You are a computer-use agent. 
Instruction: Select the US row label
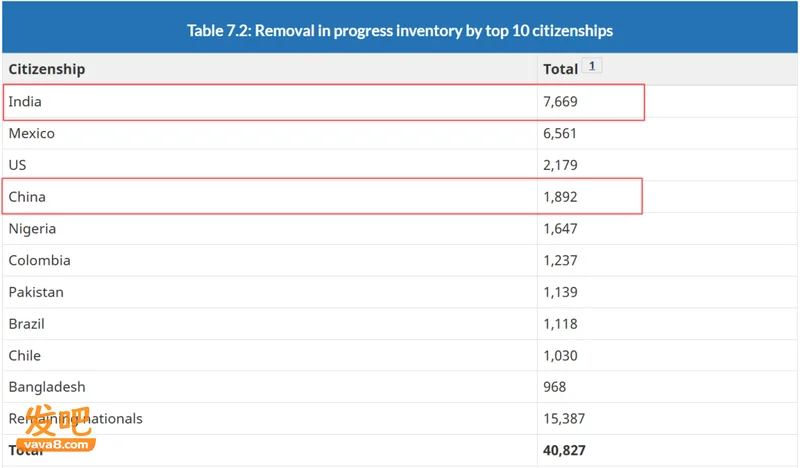pyautogui.click(x=17, y=165)
